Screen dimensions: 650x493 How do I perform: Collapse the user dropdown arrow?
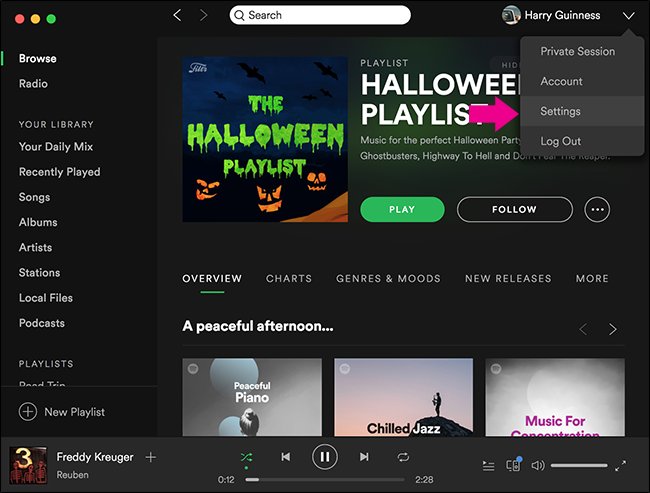(x=628, y=15)
